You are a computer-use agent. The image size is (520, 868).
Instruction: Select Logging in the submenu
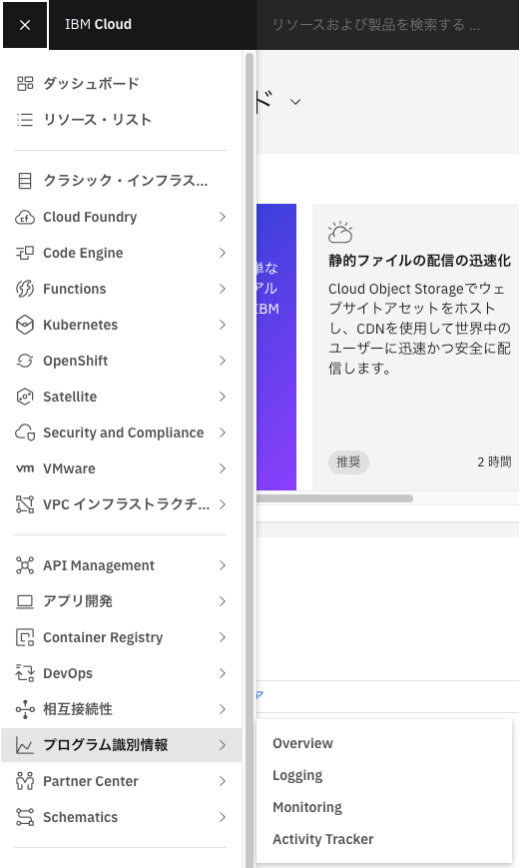click(x=297, y=776)
